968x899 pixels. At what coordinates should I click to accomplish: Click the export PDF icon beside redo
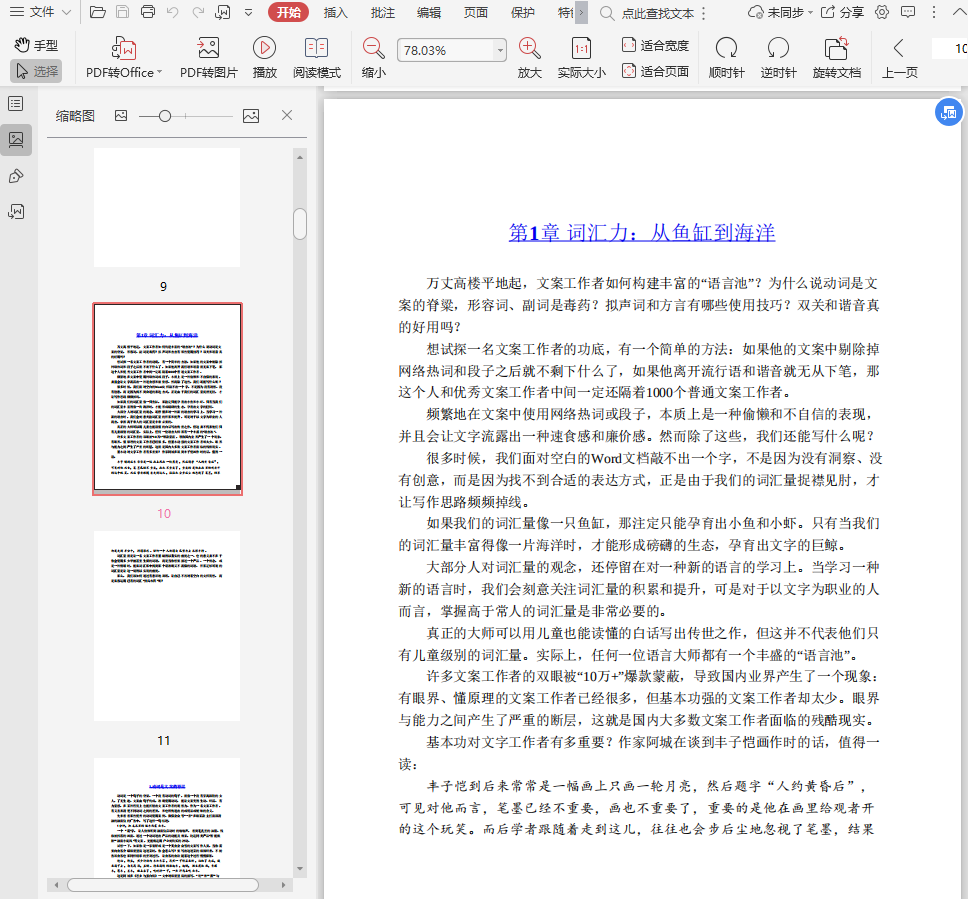coord(223,12)
